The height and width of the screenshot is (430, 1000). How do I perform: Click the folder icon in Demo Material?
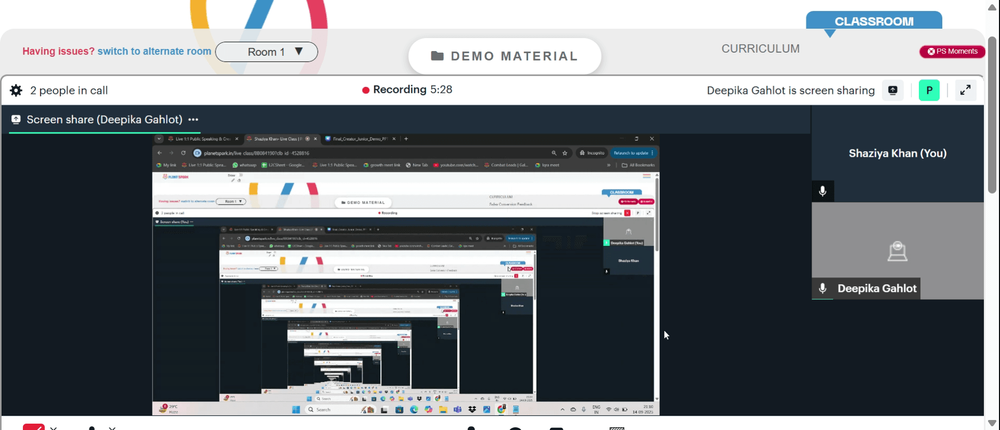(x=437, y=56)
